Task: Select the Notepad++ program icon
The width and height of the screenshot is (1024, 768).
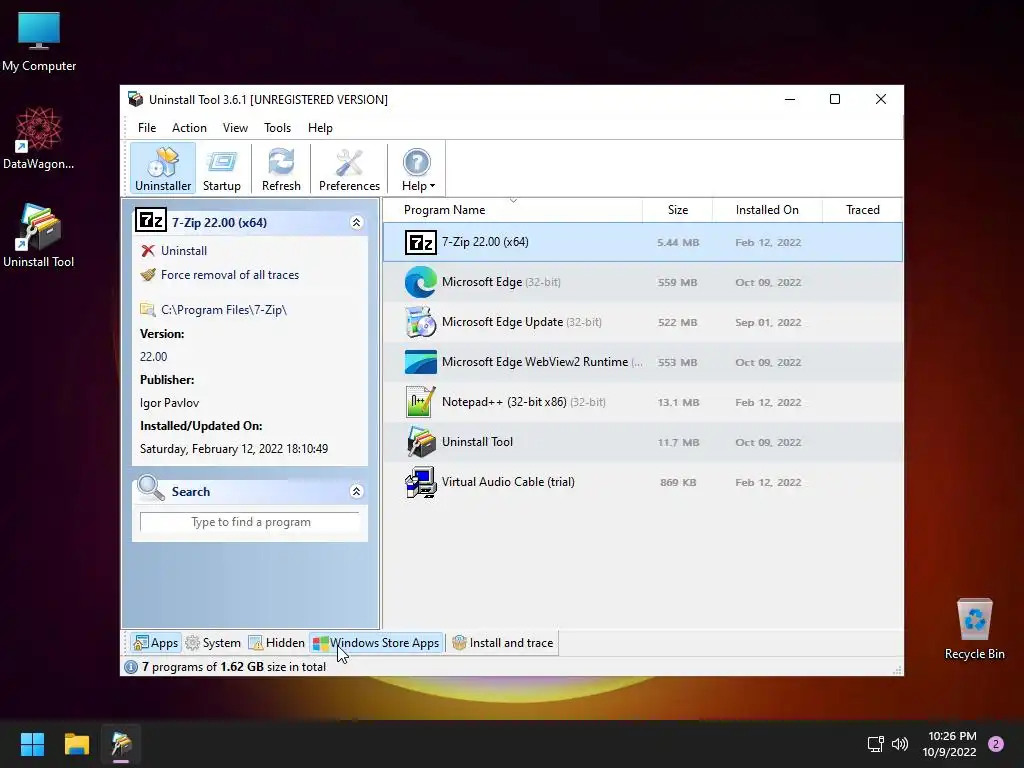Action: tap(421, 402)
